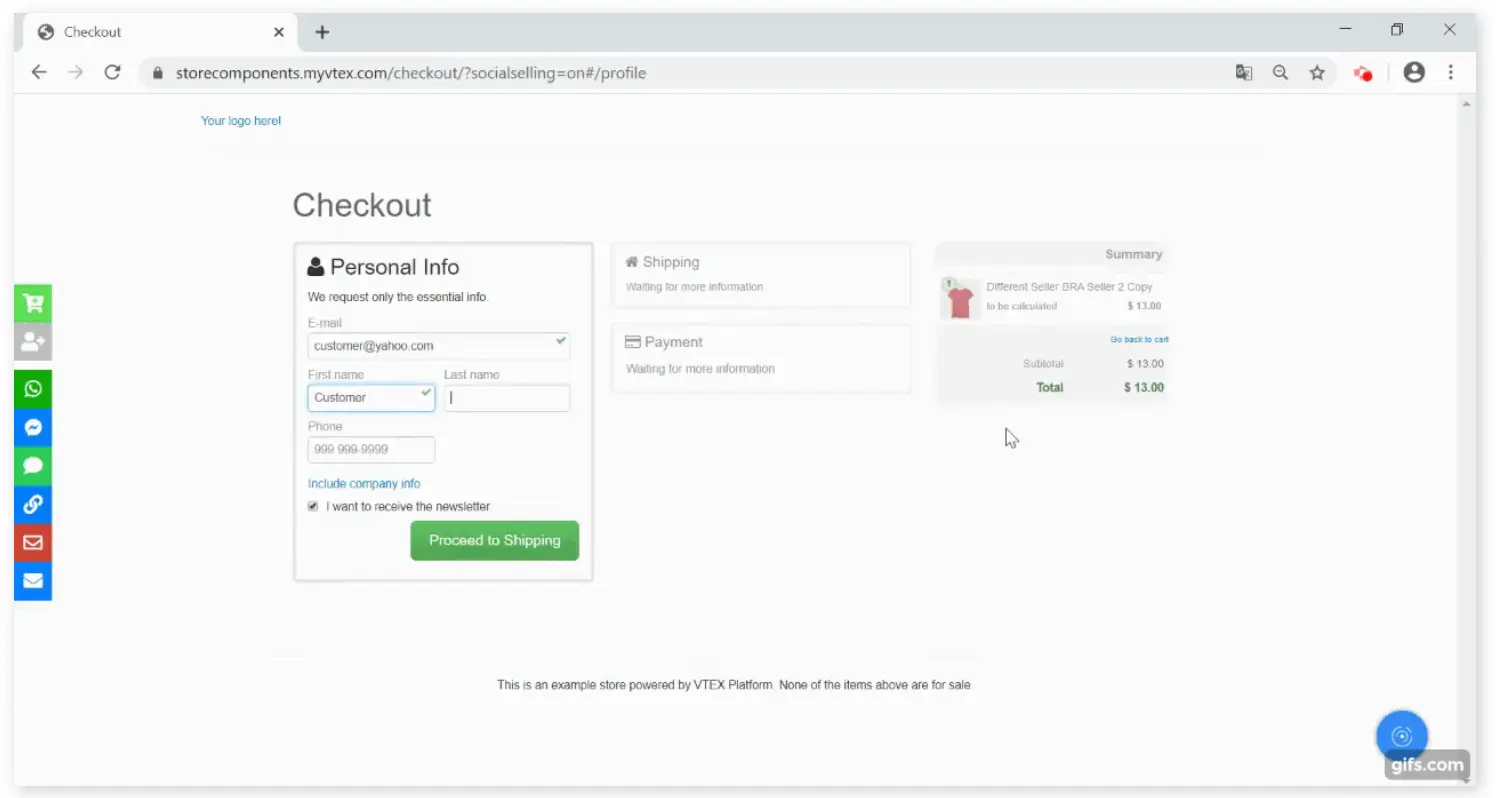
Task: Focus the Phone number input field
Action: (x=371, y=450)
